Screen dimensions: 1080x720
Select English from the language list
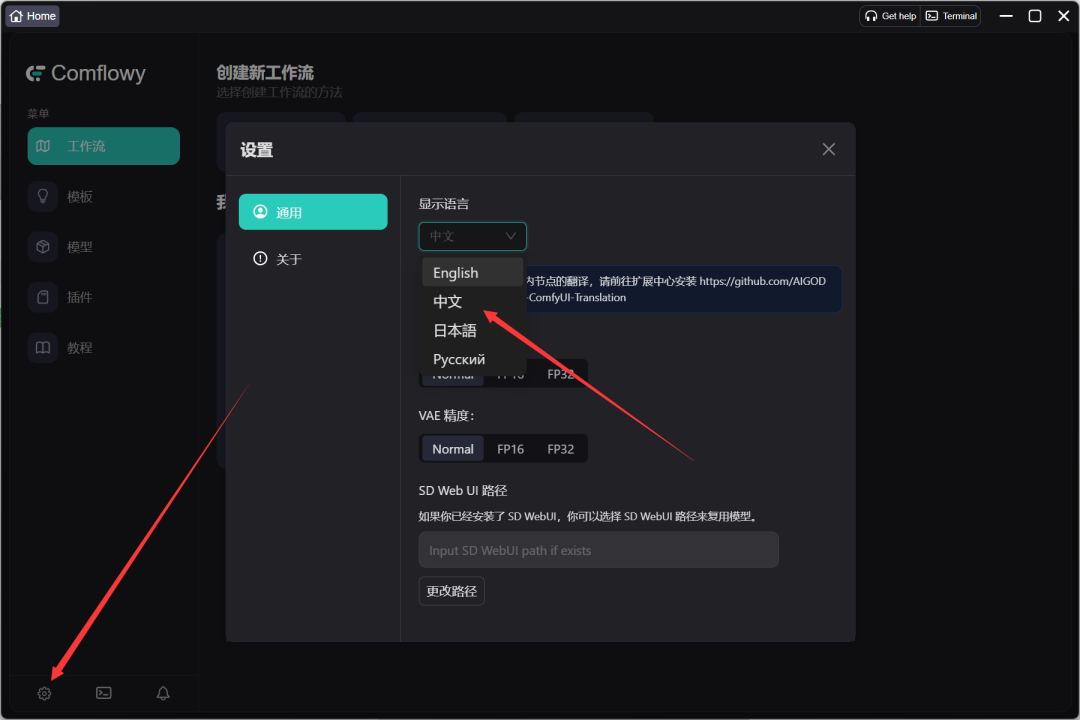point(457,272)
